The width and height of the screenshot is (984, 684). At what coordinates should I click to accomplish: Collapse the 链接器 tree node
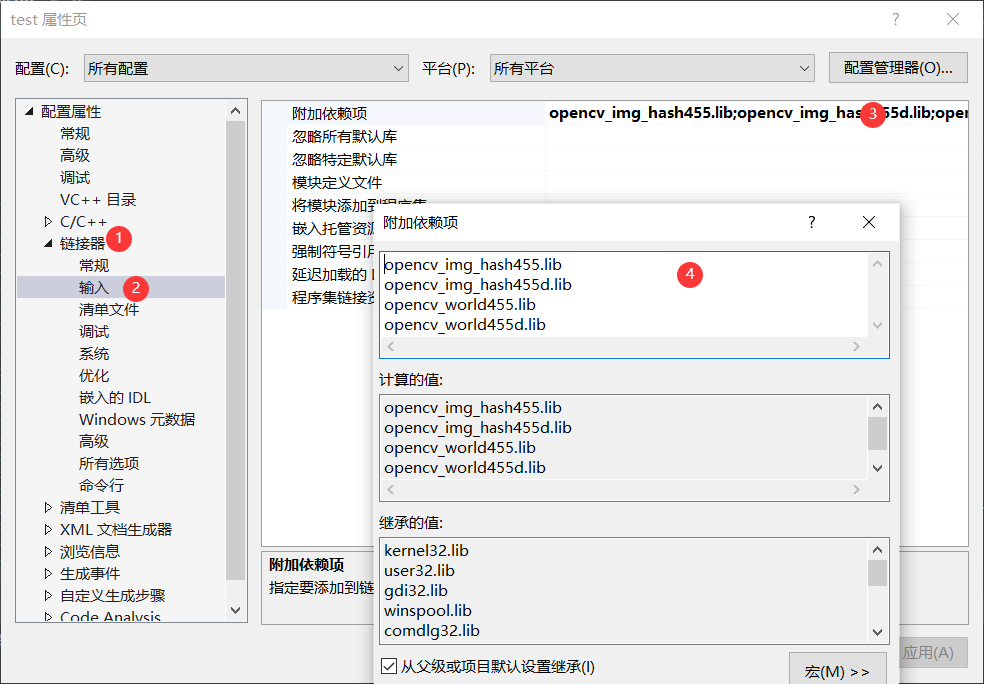(46, 241)
